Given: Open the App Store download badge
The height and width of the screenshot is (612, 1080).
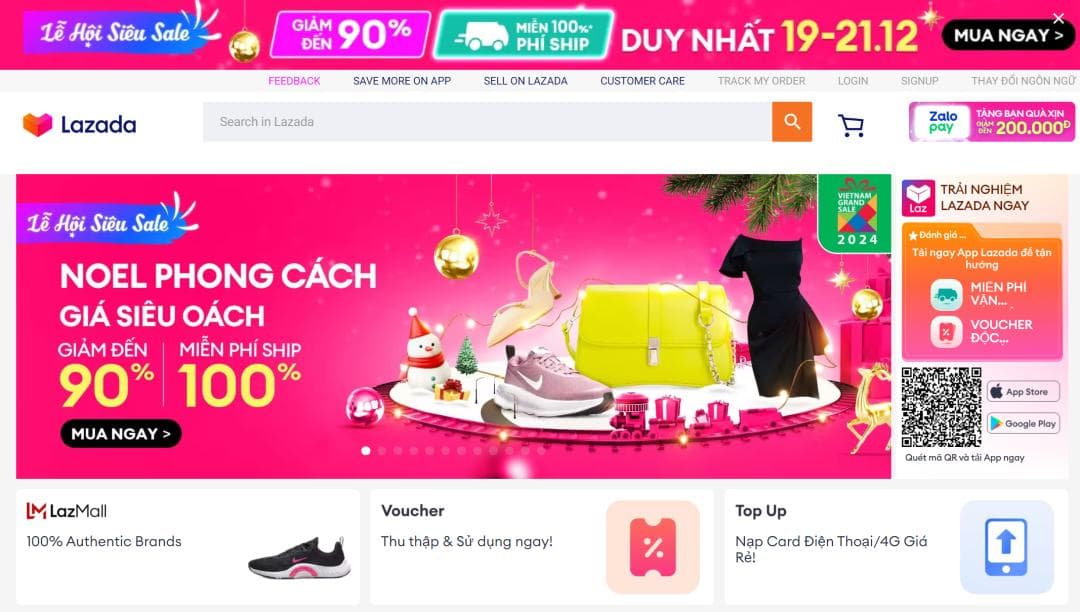Looking at the screenshot, I should [1023, 392].
